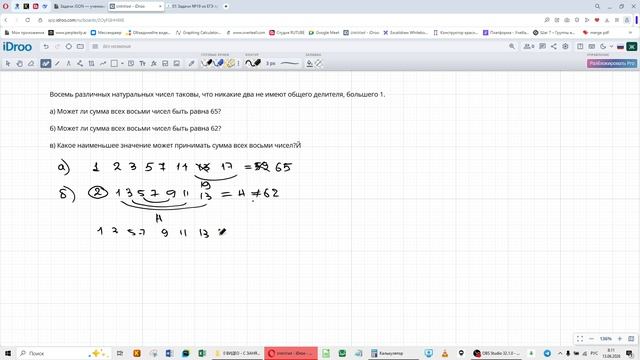Viewport: 640px width, 360px height.
Task: Select the graph chart tool
Action: pos(103,63)
